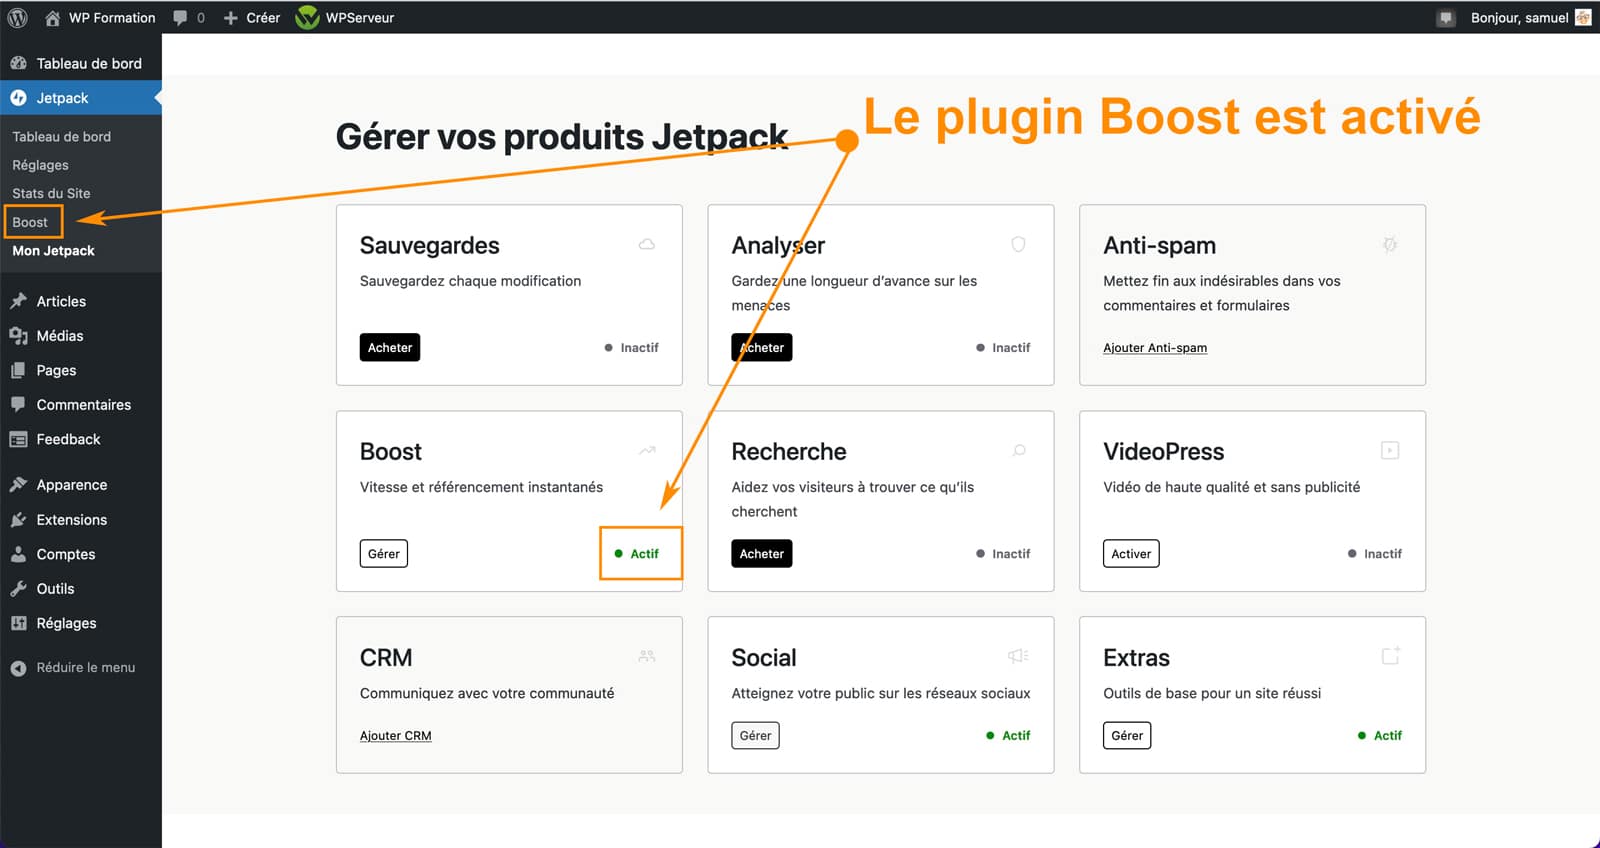Click speed arrow icon on Boost card
Viewport: 1600px width, 848px height.
pyautogui.click(x=647, y=450)
